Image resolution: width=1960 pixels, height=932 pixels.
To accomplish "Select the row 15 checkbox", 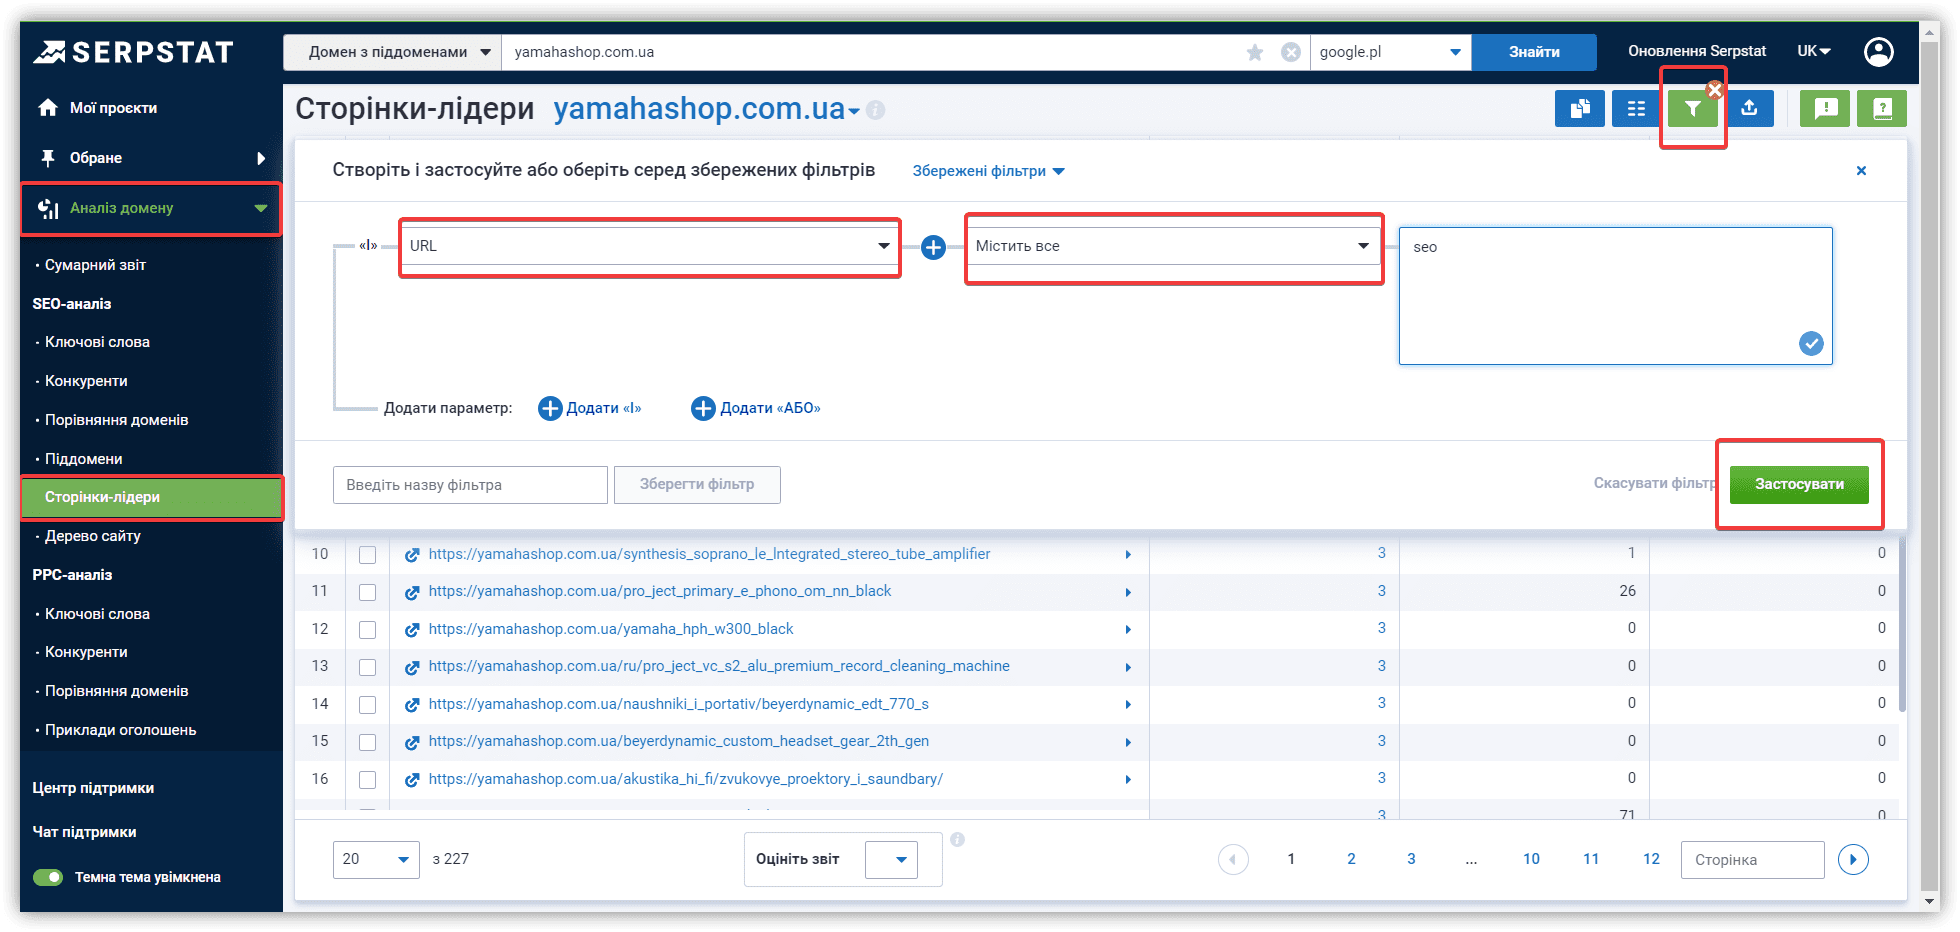I will pos(368,742).
